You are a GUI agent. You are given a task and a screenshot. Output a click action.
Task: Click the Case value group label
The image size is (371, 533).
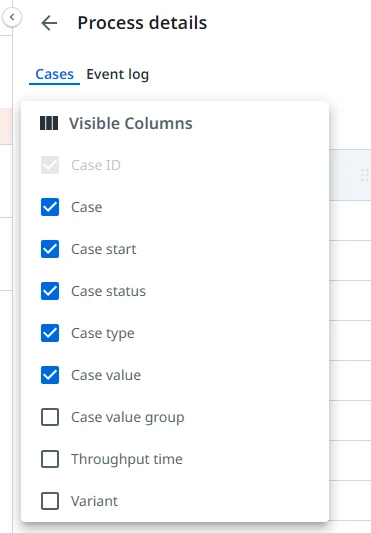(x=128, y=417)
